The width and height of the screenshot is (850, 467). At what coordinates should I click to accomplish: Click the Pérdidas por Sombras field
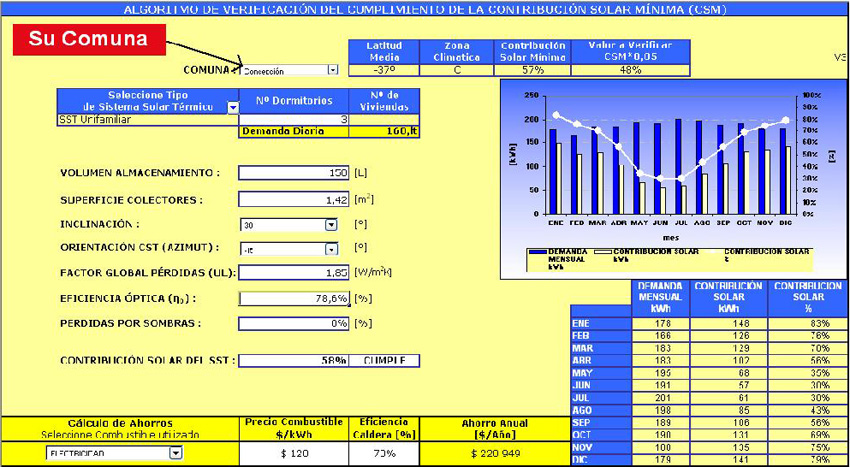[x=293, y=323]
